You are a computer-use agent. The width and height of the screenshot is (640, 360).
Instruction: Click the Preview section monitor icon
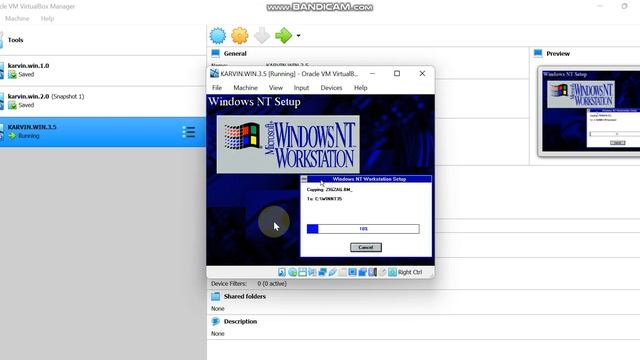(x=538, y=53)
